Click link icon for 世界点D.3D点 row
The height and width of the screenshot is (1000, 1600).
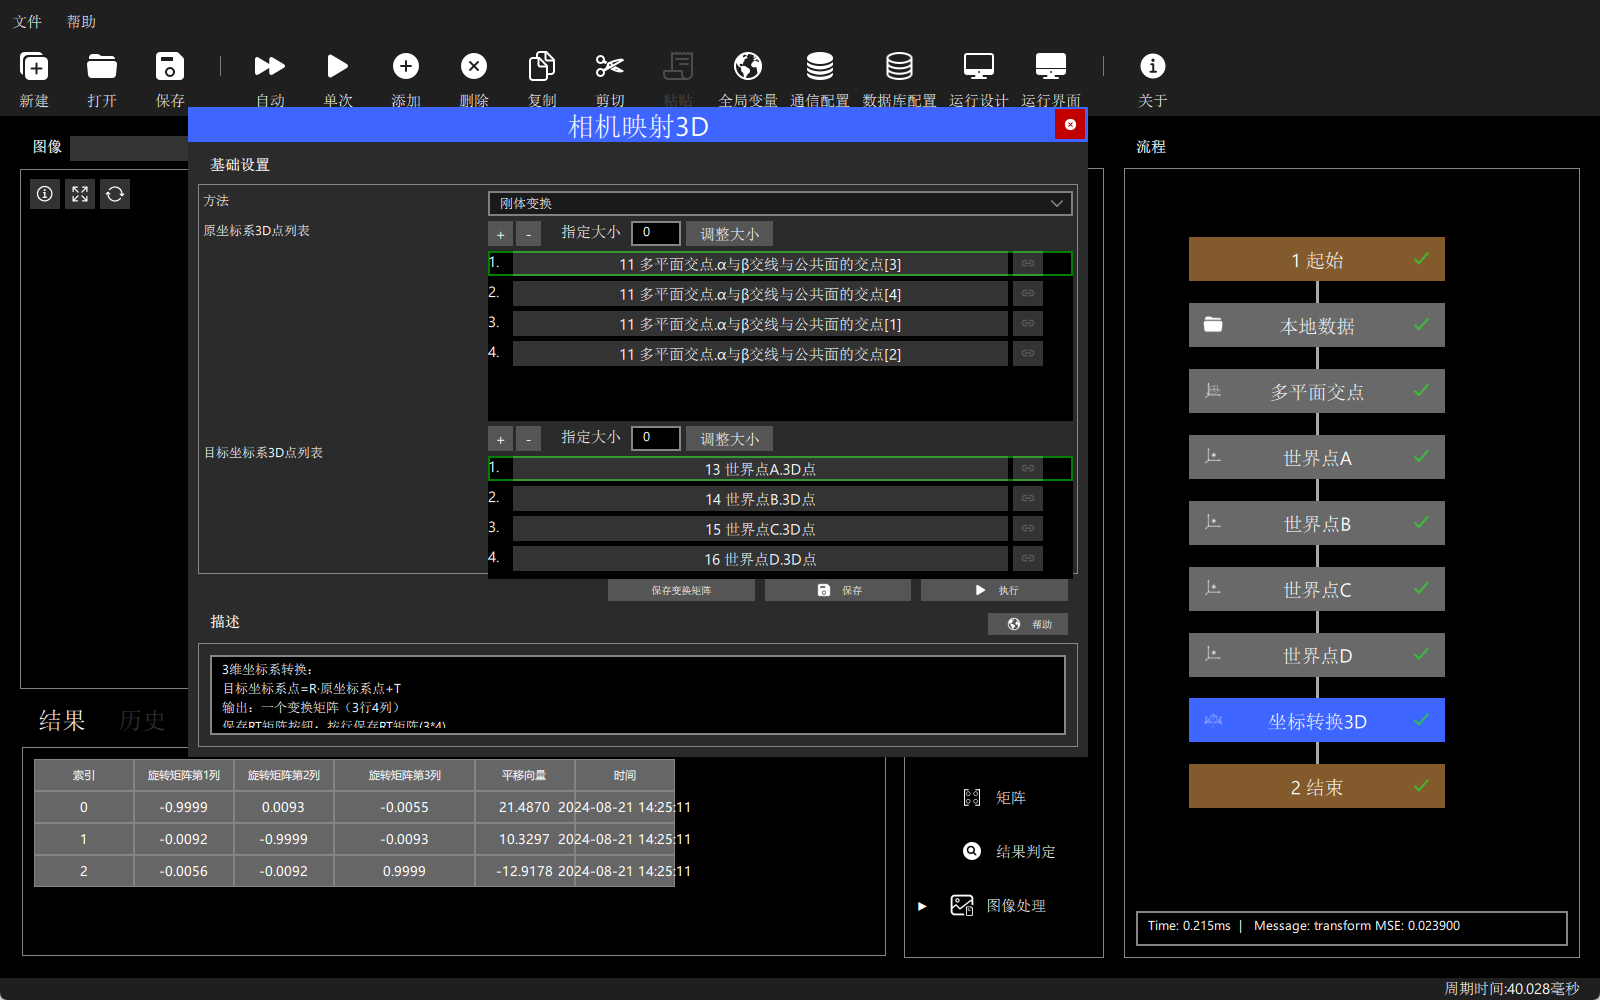click(x=1028, y=559)
